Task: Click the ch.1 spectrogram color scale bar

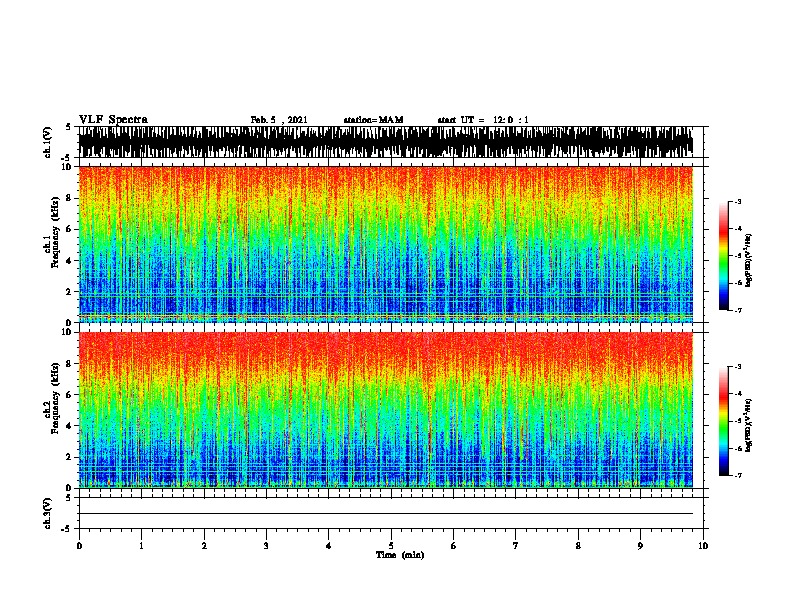Action: tap(724, 256)
